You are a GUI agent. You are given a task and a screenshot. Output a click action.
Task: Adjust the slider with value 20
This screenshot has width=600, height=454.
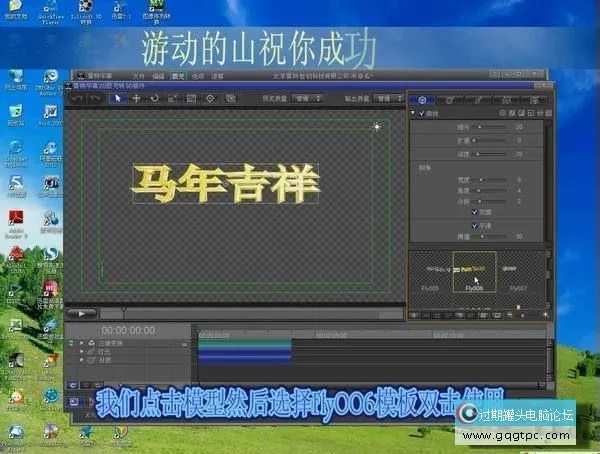click(x=489, y=127)
